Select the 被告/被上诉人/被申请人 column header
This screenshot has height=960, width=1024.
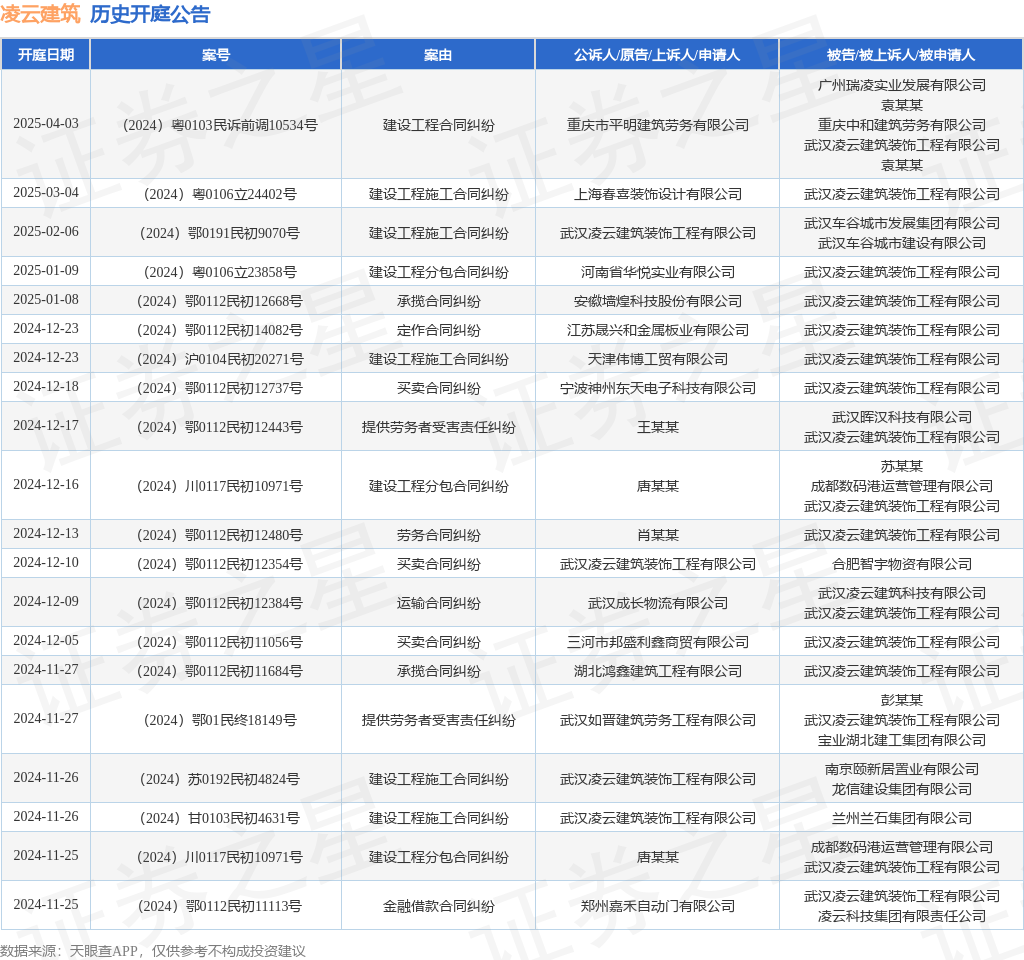click(x=901, y=55)
